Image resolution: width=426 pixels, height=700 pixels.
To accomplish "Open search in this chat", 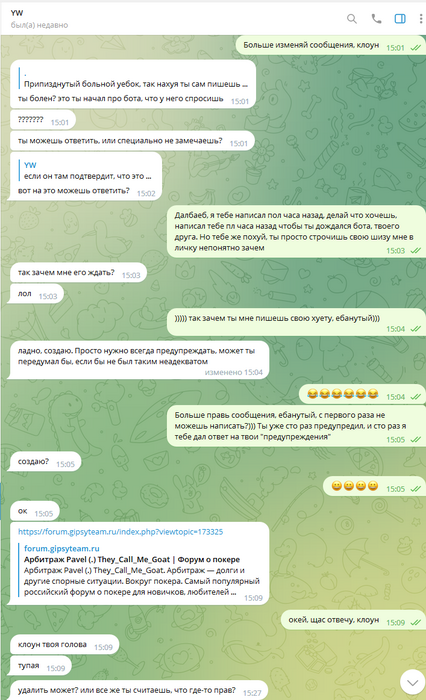I will coord(352,19).
